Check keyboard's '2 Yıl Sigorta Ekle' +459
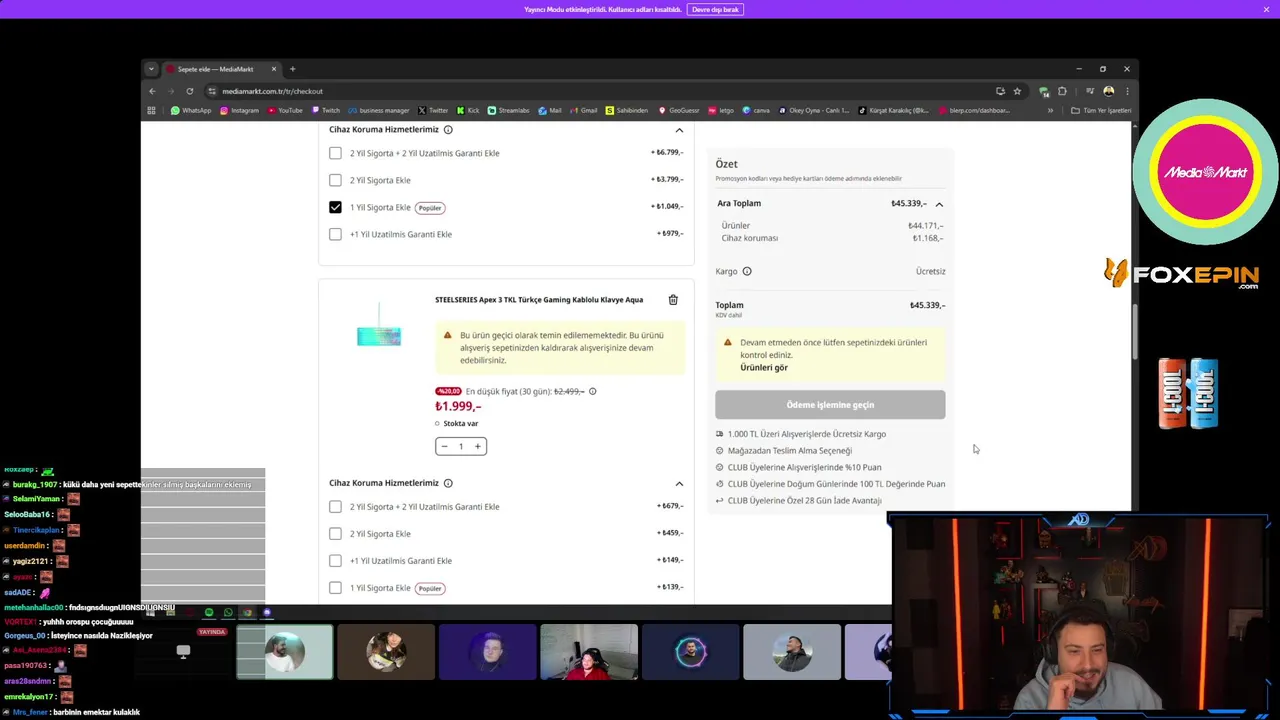The image size is (1280, 720). click(335, 534)
